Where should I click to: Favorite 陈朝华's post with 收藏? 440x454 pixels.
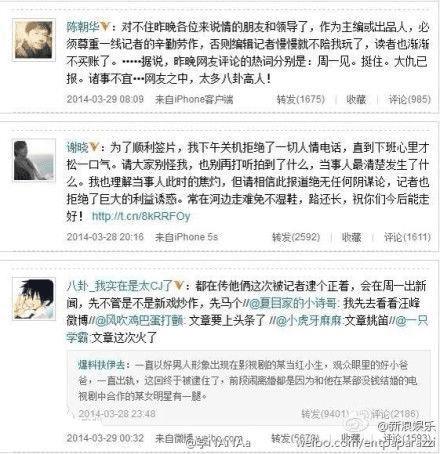[356, 99]
